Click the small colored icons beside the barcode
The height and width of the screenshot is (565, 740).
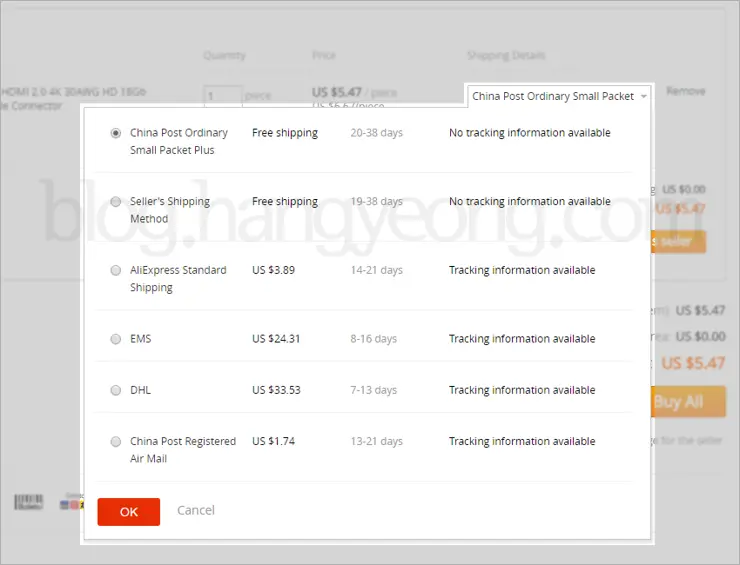70,503
